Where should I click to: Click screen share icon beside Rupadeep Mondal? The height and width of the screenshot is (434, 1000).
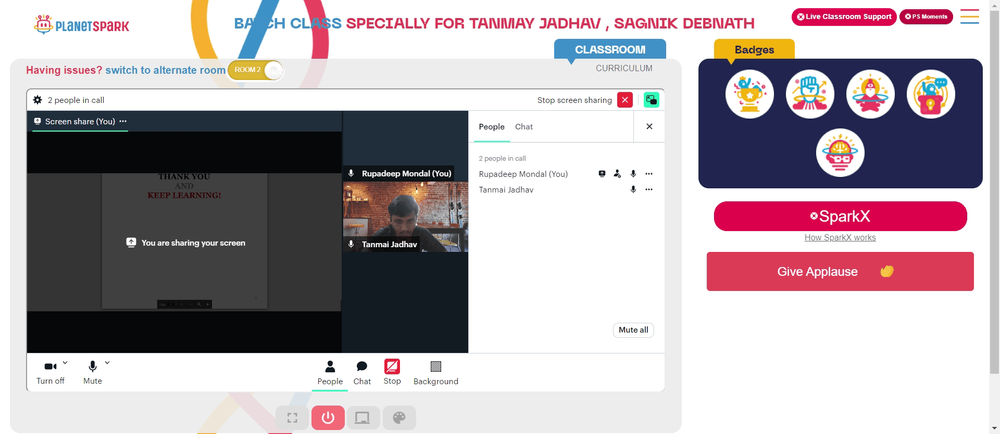601,173
